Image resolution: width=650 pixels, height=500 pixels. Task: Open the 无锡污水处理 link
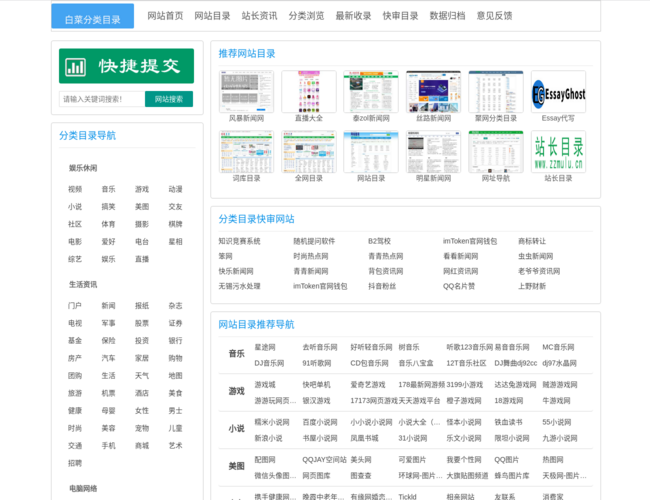(x=239, y=286)
